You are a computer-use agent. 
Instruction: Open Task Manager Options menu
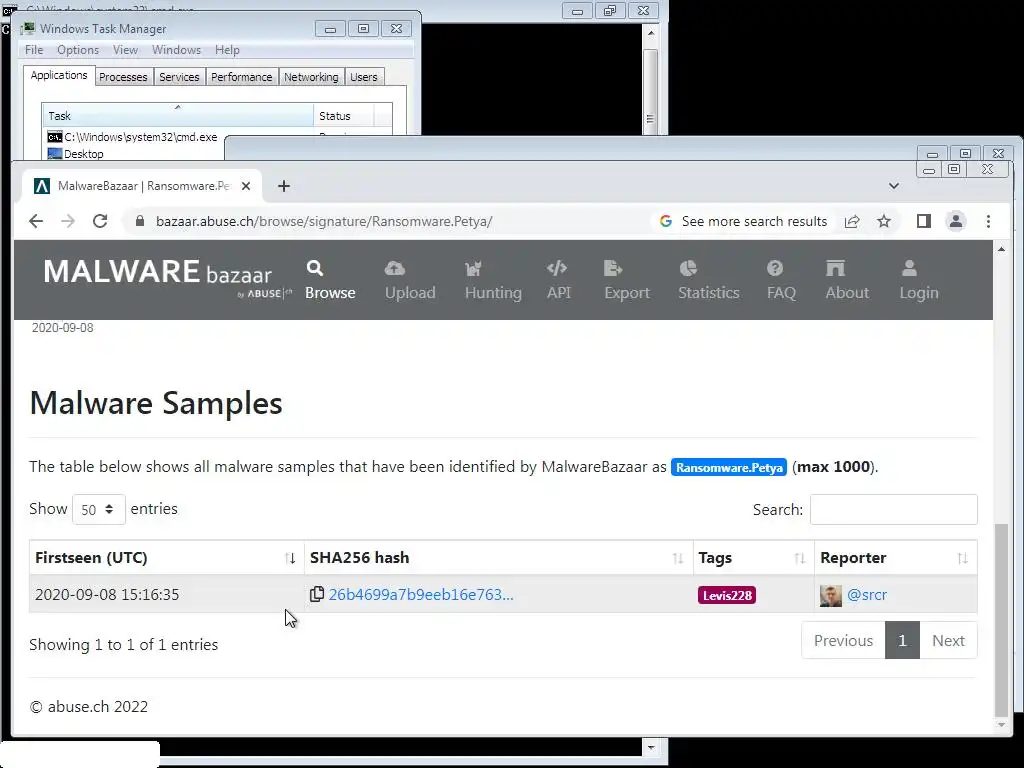click(x=78, y=50)
